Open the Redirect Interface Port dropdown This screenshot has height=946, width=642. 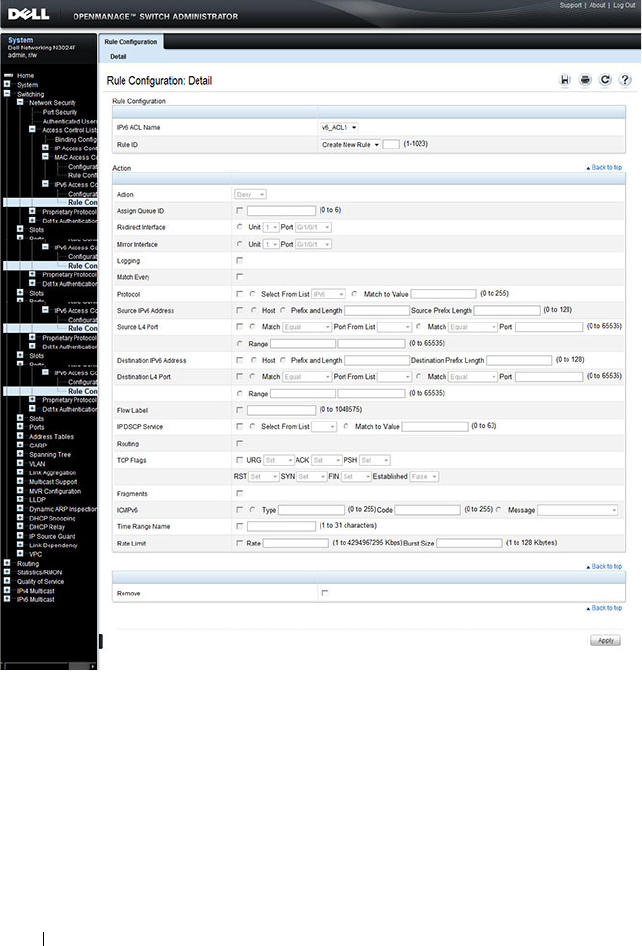314,227
